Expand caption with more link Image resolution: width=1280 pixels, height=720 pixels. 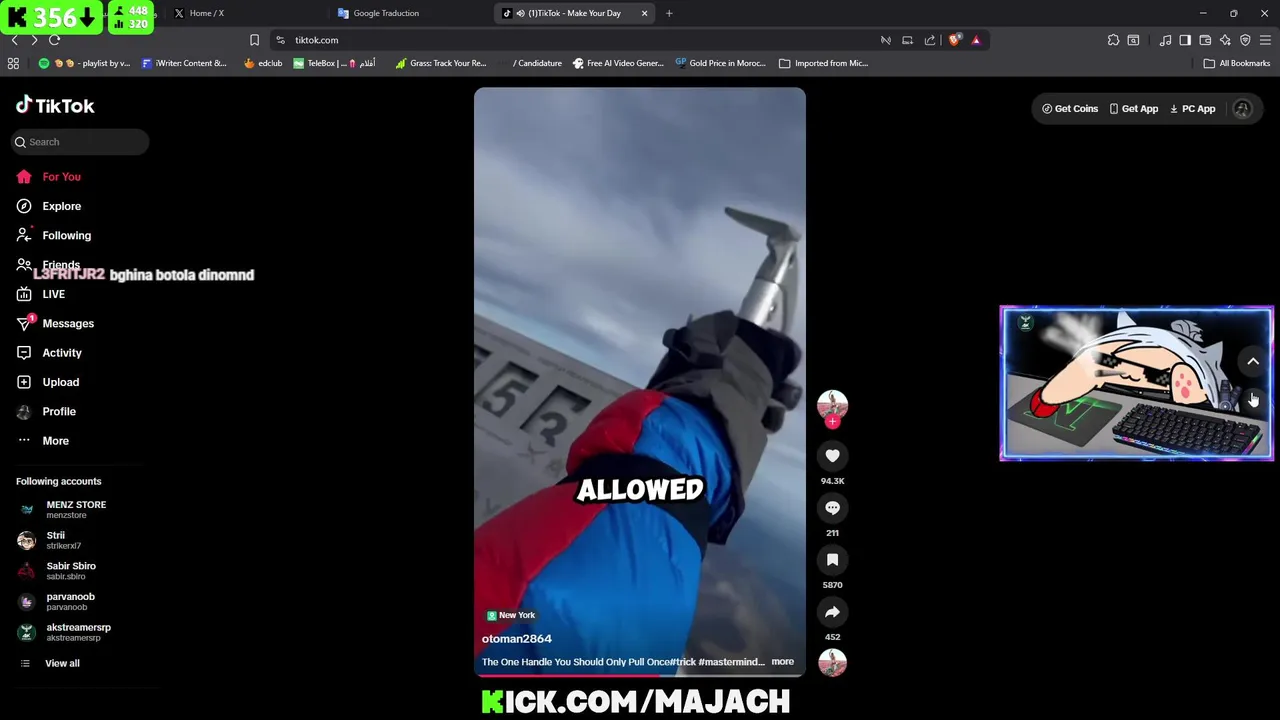(x=782, y=662)
